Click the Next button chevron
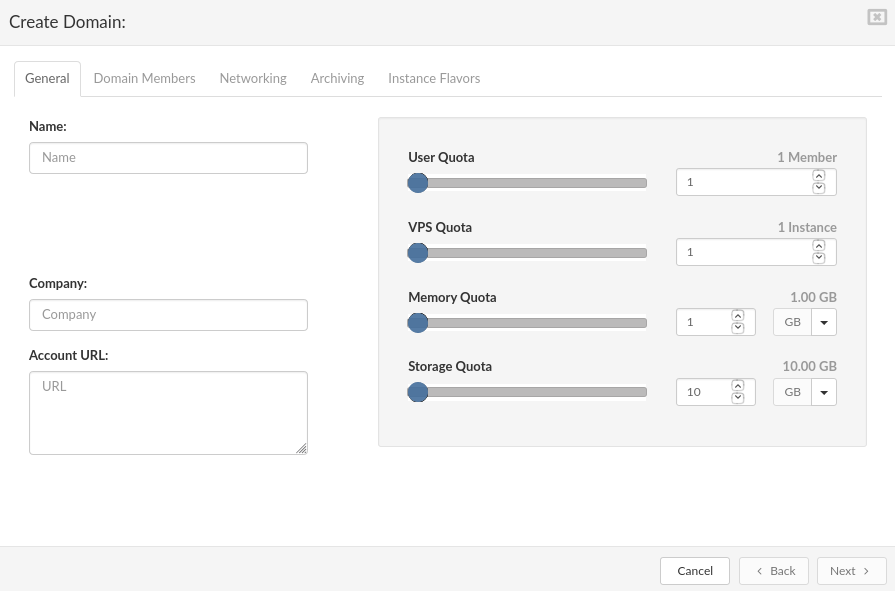 [866, 570]
